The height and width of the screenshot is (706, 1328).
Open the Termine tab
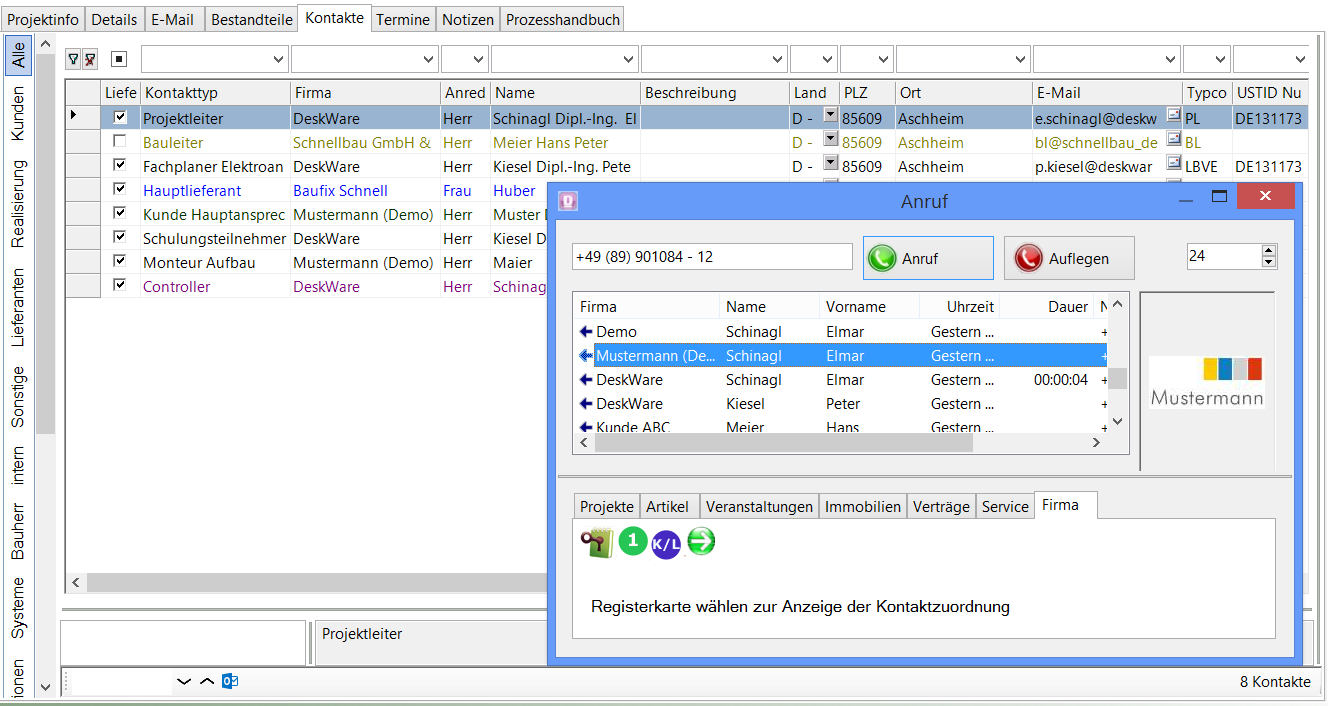tap(403, 19)
